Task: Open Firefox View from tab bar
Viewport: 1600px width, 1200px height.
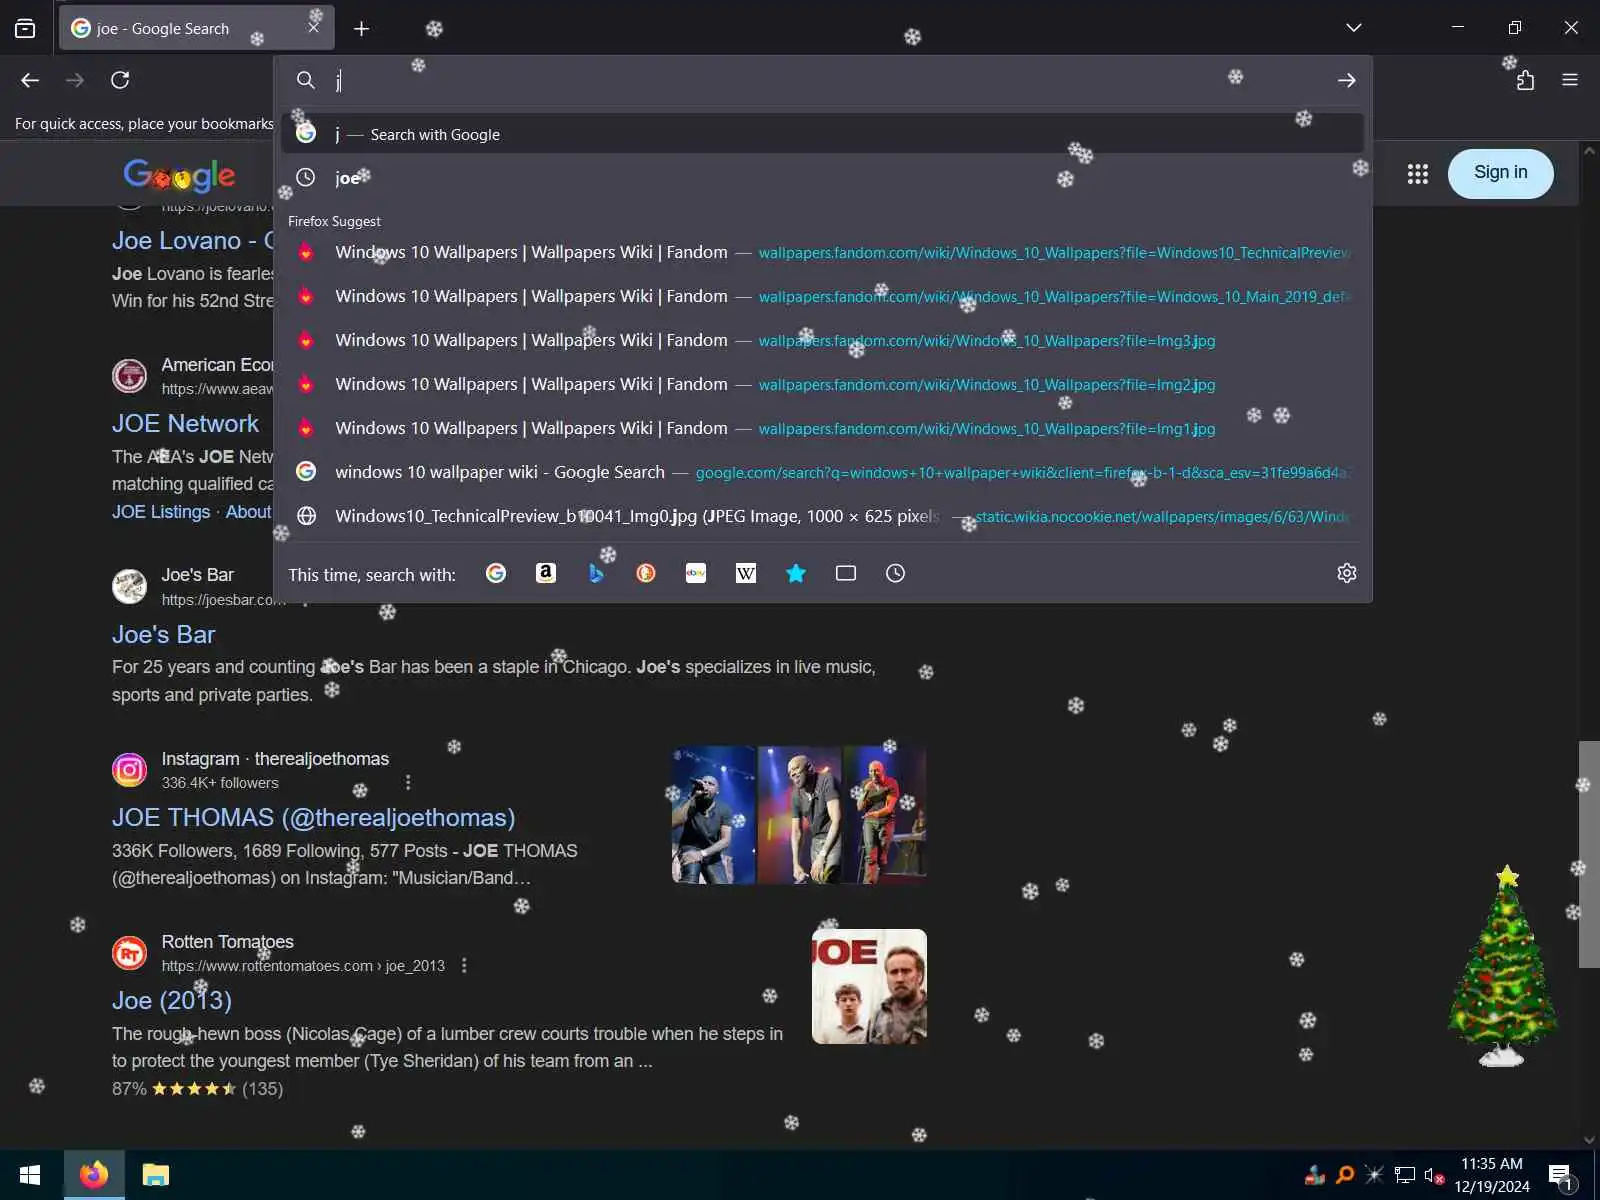Action: 26,28
